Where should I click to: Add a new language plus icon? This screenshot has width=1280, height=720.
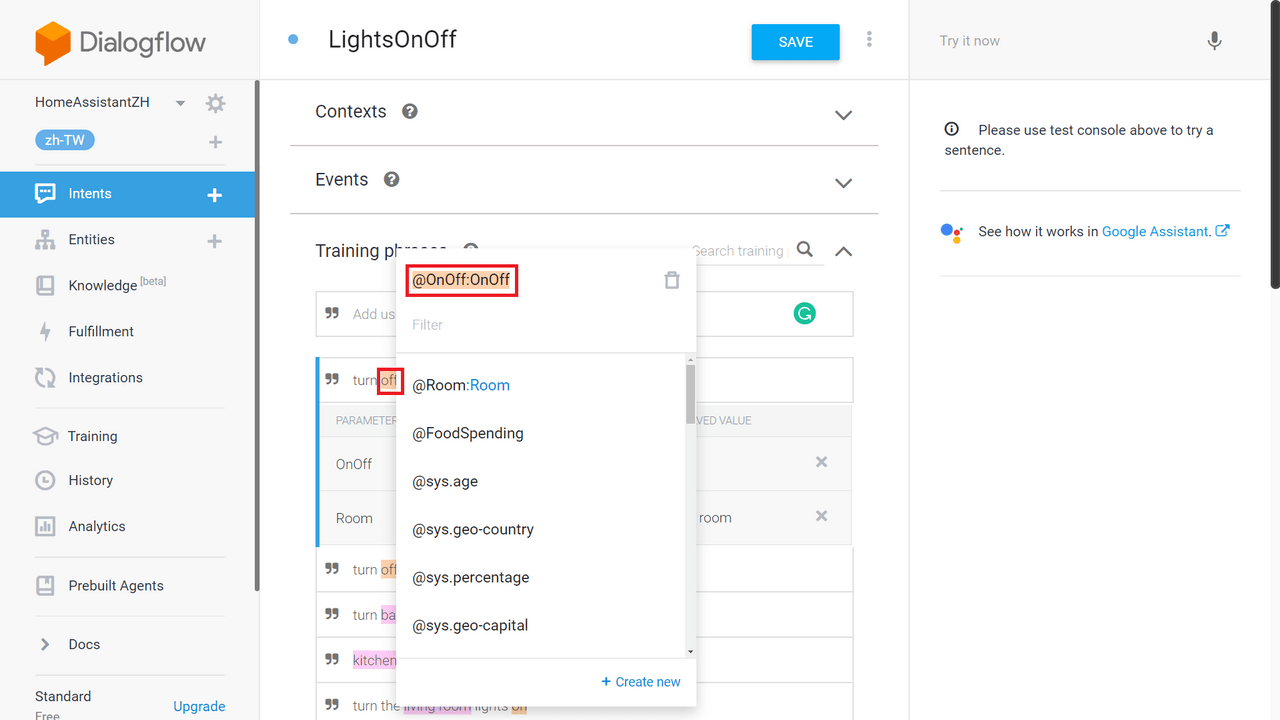coord(215,142)
